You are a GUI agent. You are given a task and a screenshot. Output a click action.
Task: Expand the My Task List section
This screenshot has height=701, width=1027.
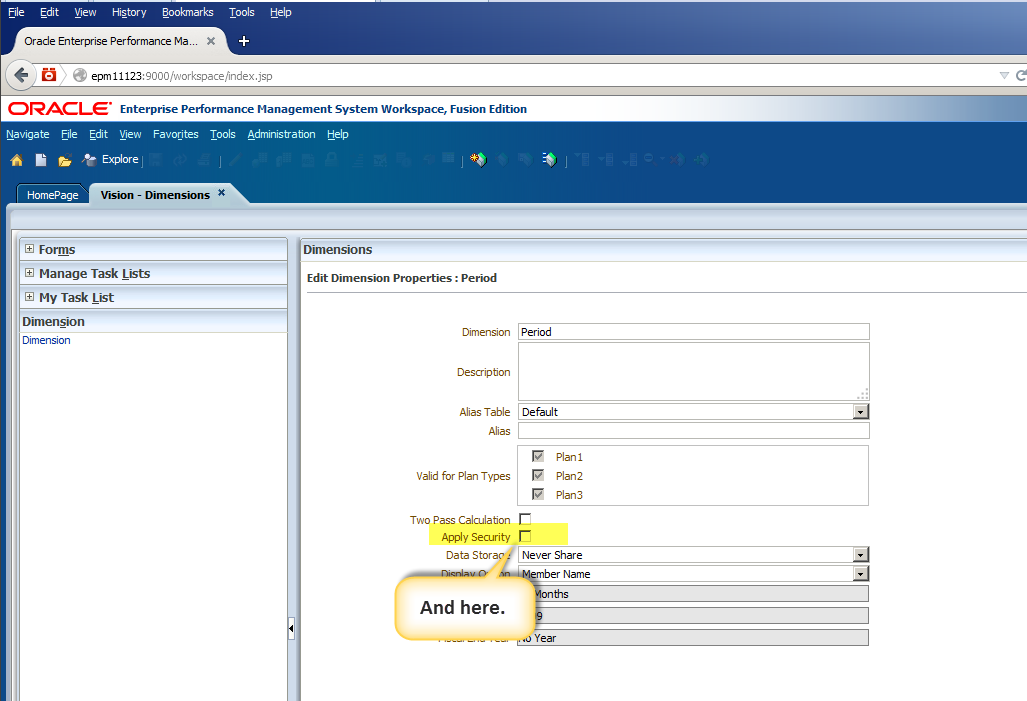click(29, 297)
